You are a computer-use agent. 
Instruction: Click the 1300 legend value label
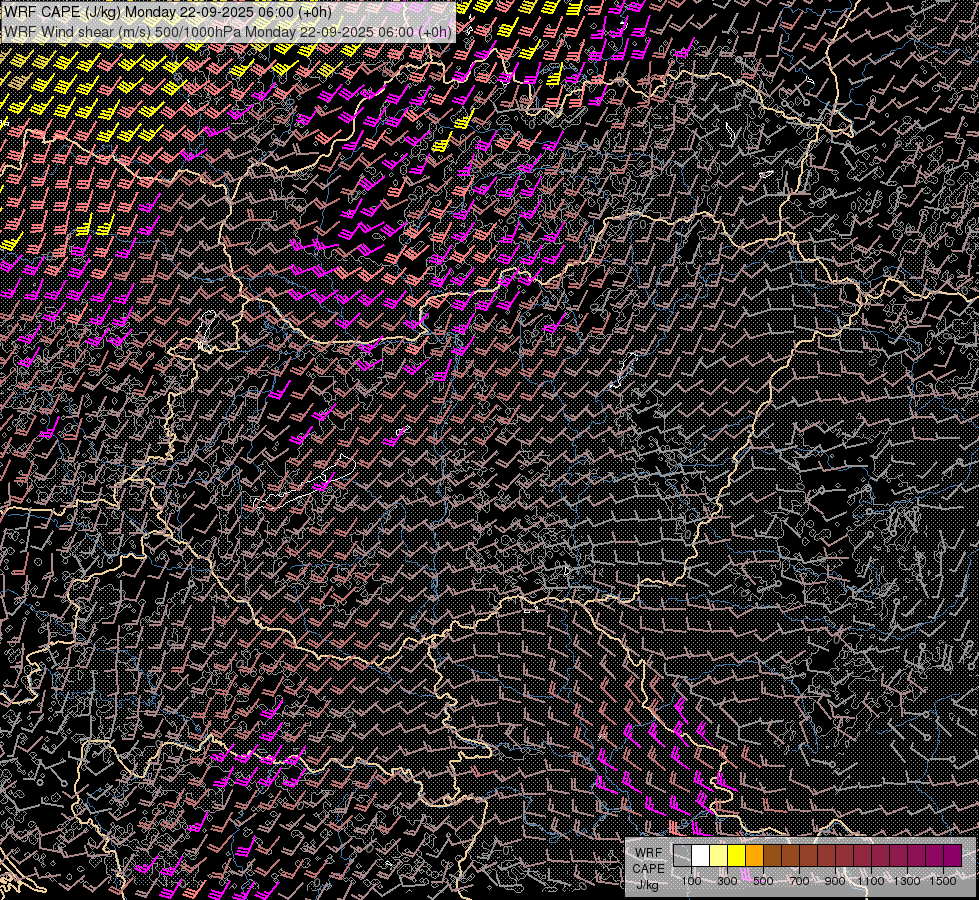(x=907, y=881)
